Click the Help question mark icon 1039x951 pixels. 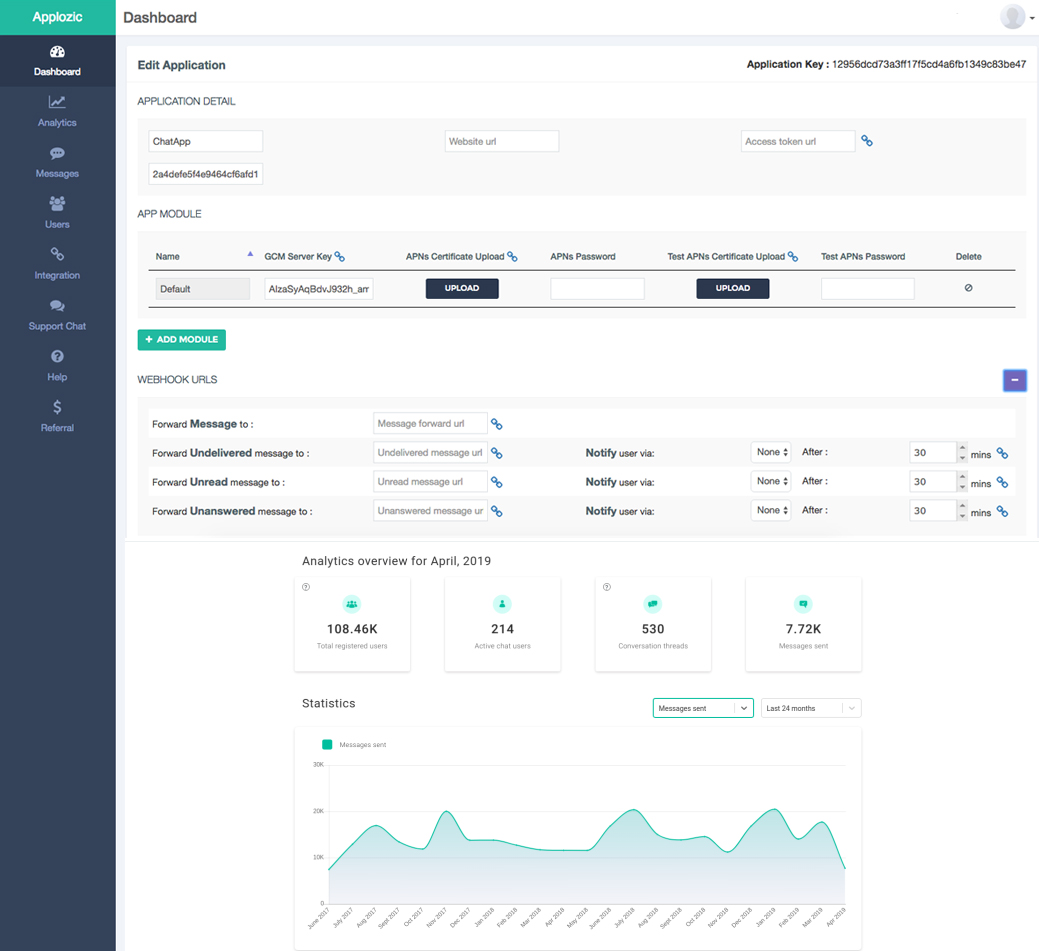click(57, 357)
